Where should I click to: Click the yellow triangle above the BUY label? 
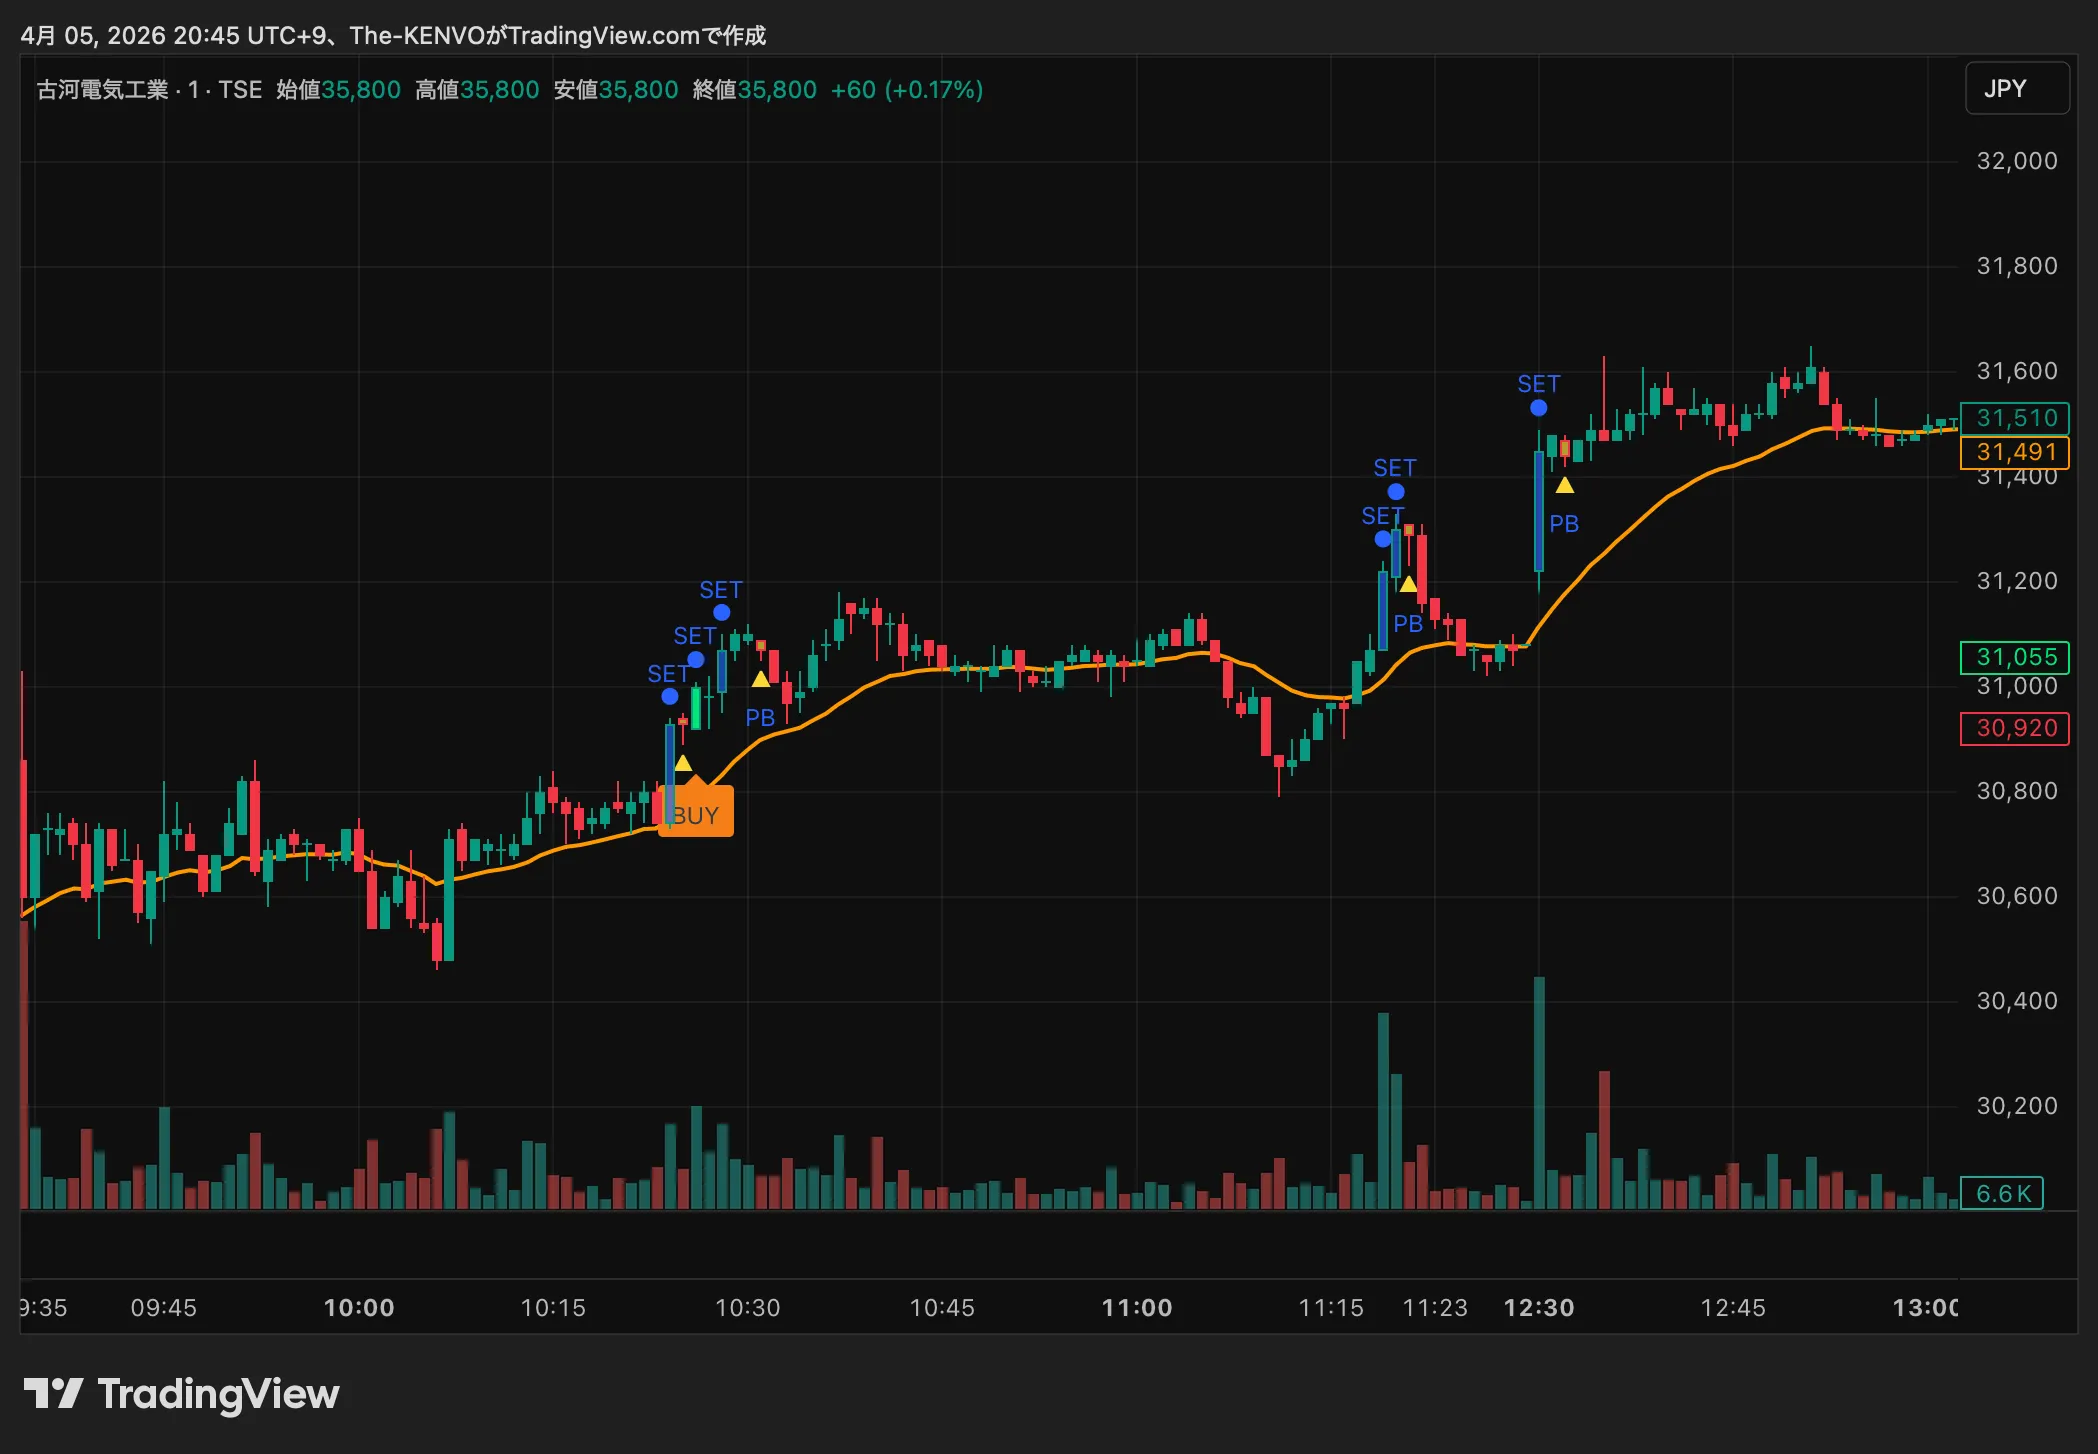point(683,763)
